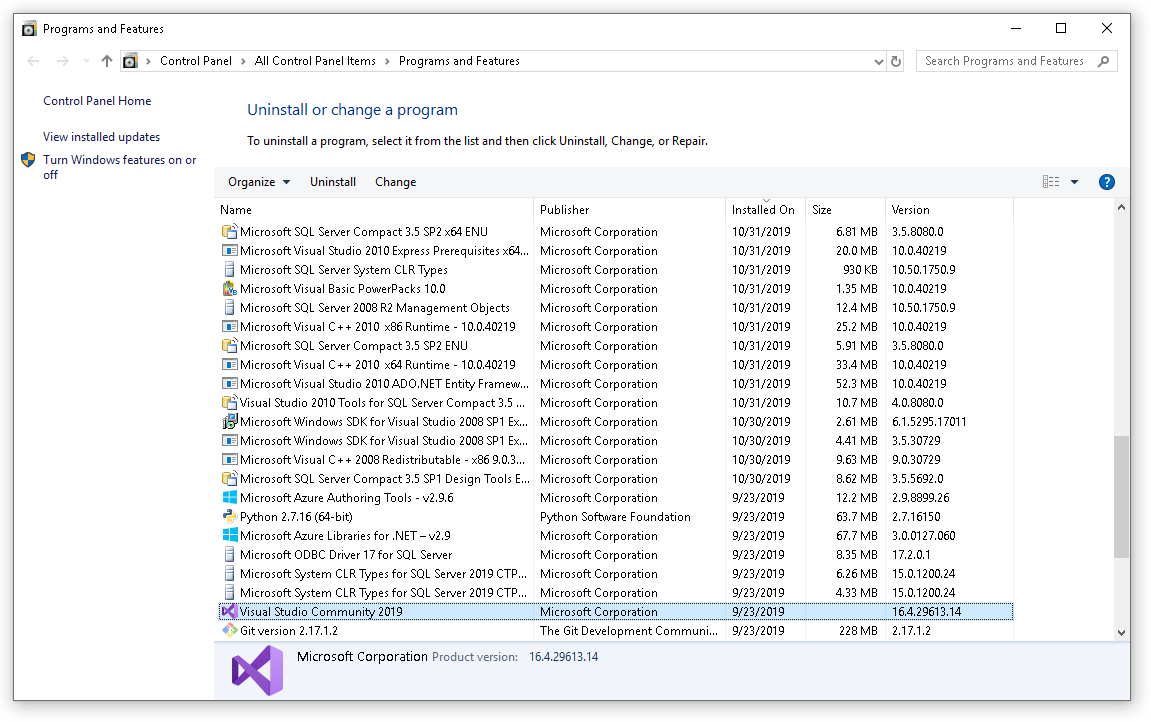Screen dimensions: 1151x722
Task: Sort by Name column header
Action: tap(375, 210)
